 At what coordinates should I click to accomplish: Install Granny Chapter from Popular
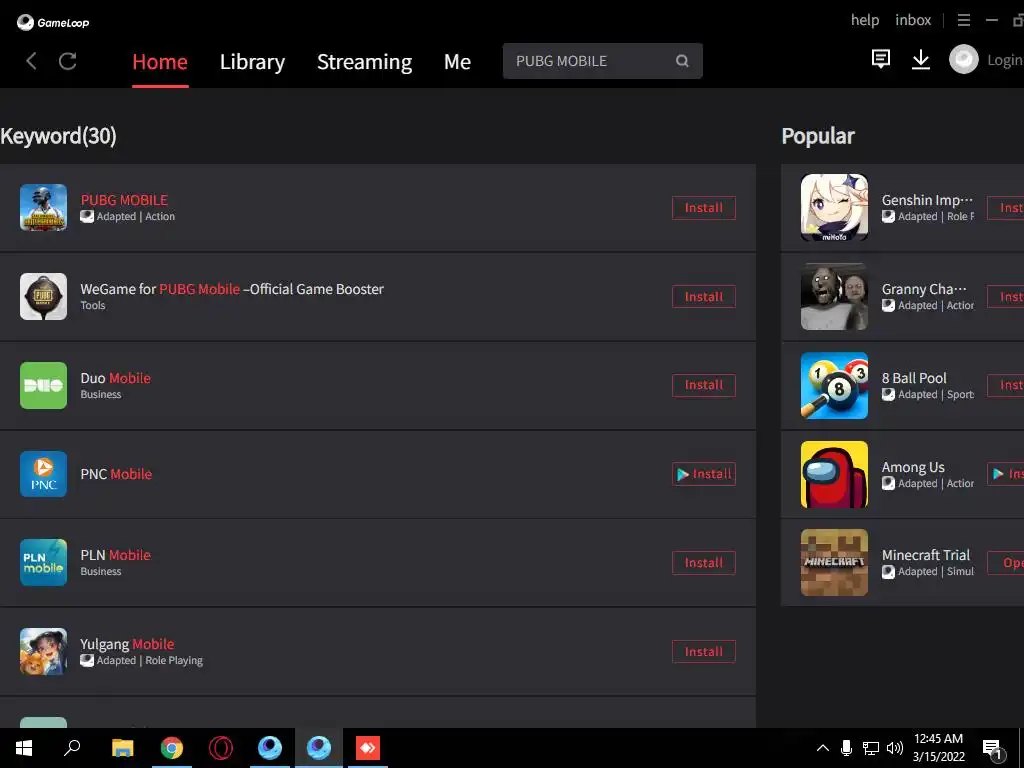pos(1006,296)
